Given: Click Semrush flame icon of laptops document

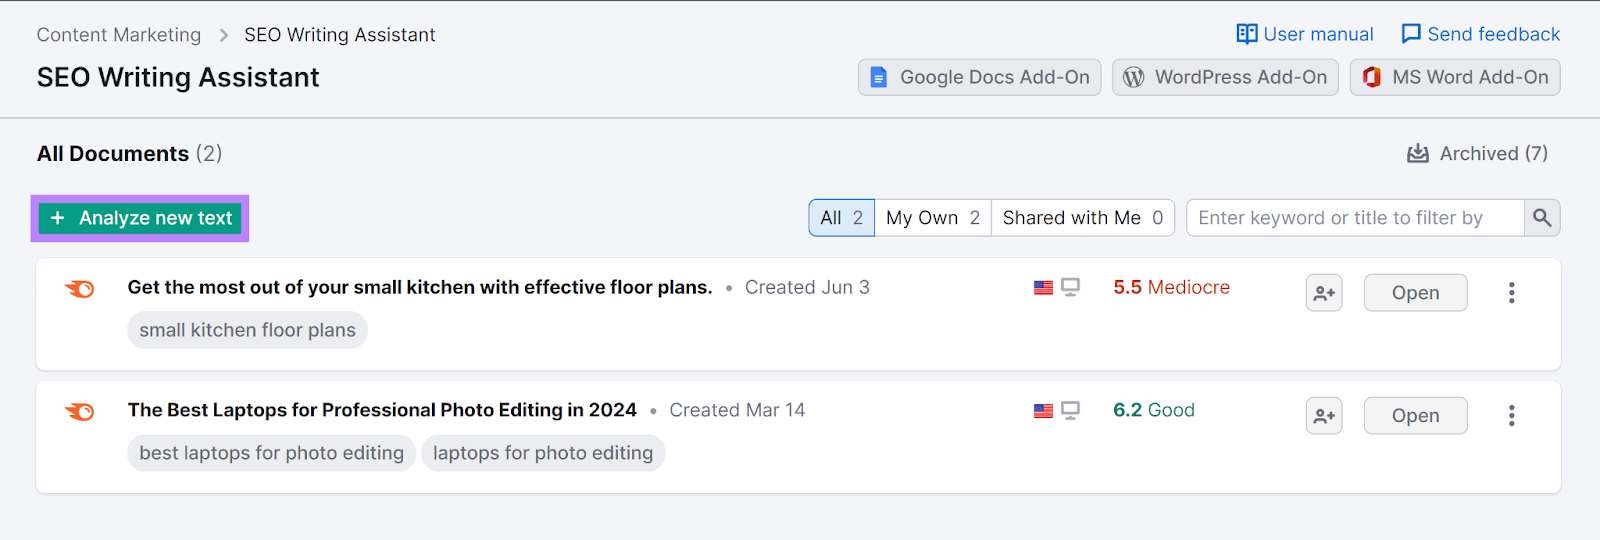Looking at the screenshot, I should (80, 412).
